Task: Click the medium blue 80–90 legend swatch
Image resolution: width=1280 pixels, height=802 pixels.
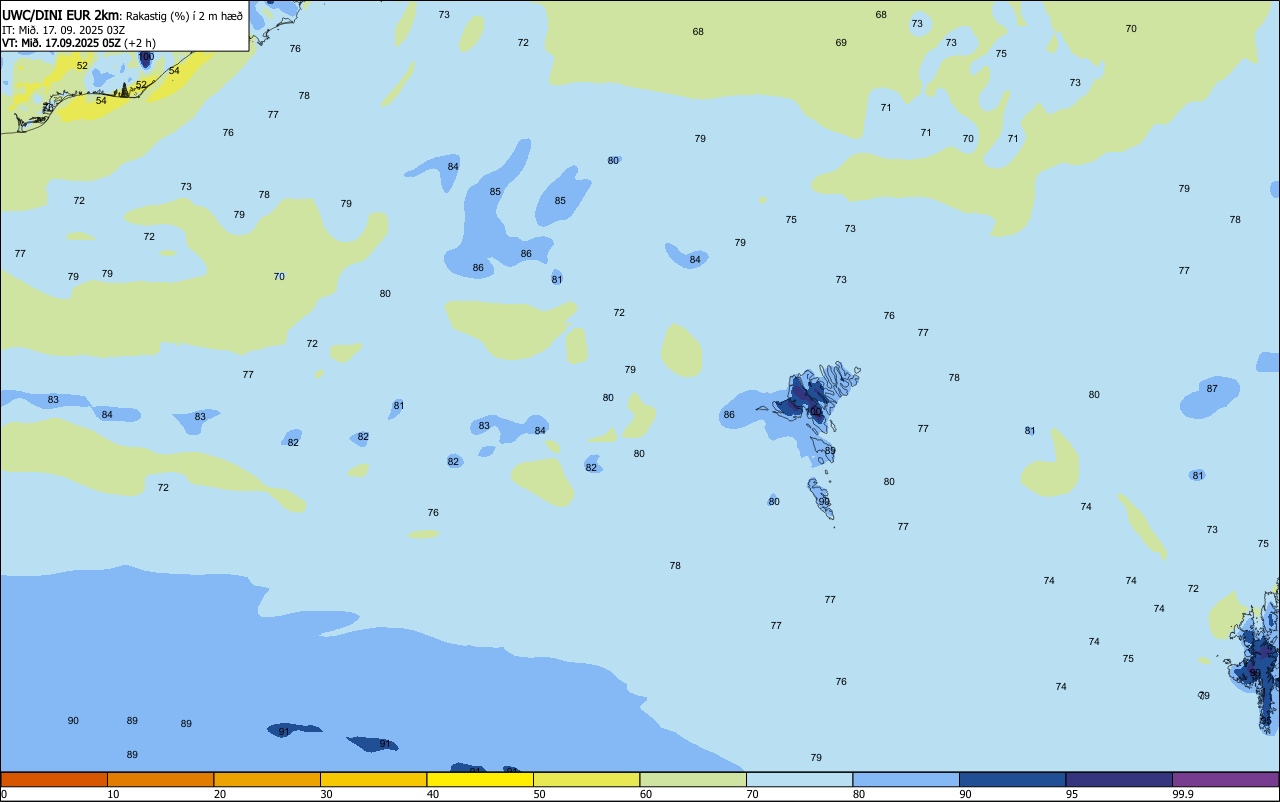Action: coord(906,779)
